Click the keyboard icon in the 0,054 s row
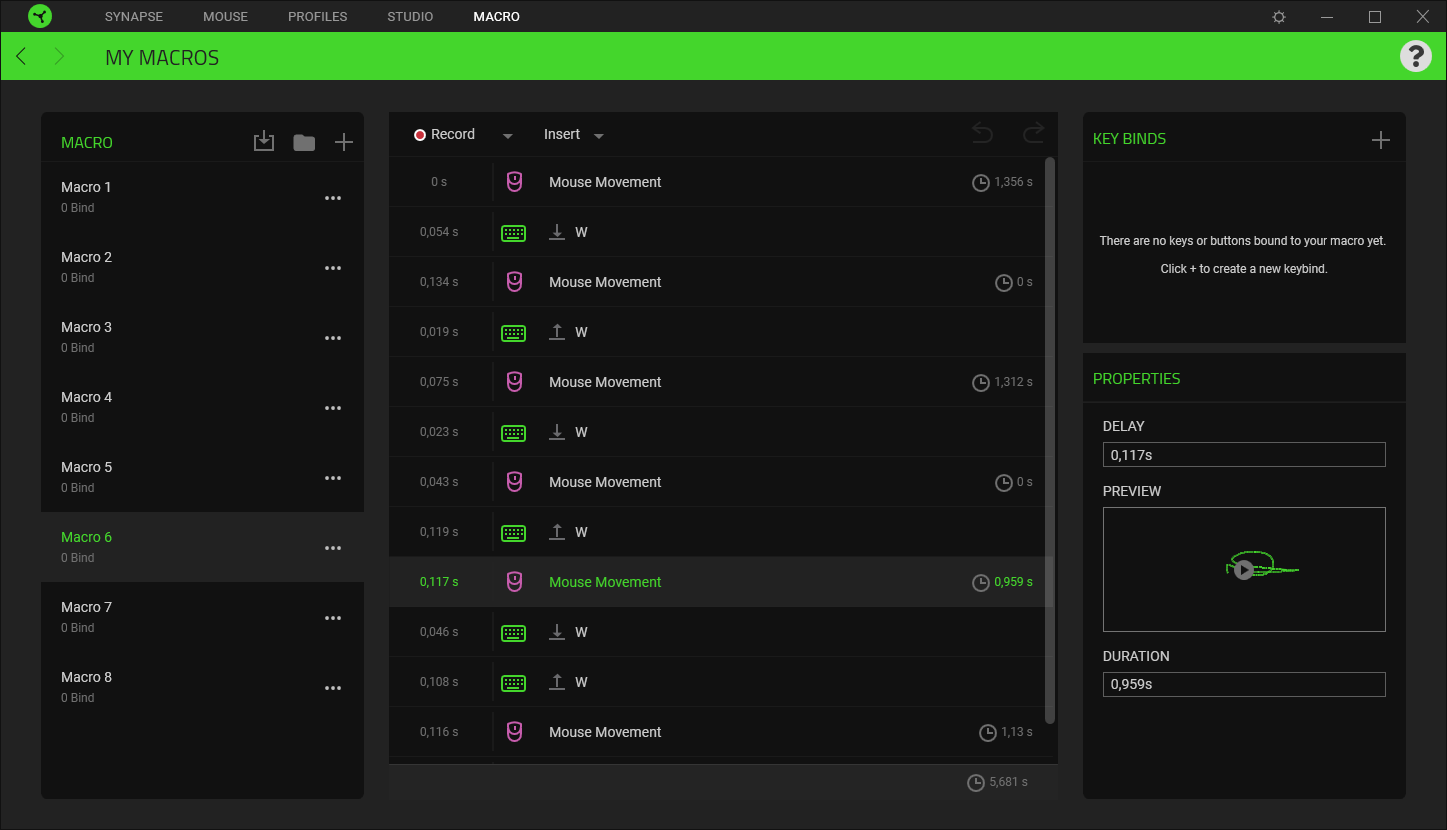Viewport: 1447px width, 830px height. coord(513,233)
